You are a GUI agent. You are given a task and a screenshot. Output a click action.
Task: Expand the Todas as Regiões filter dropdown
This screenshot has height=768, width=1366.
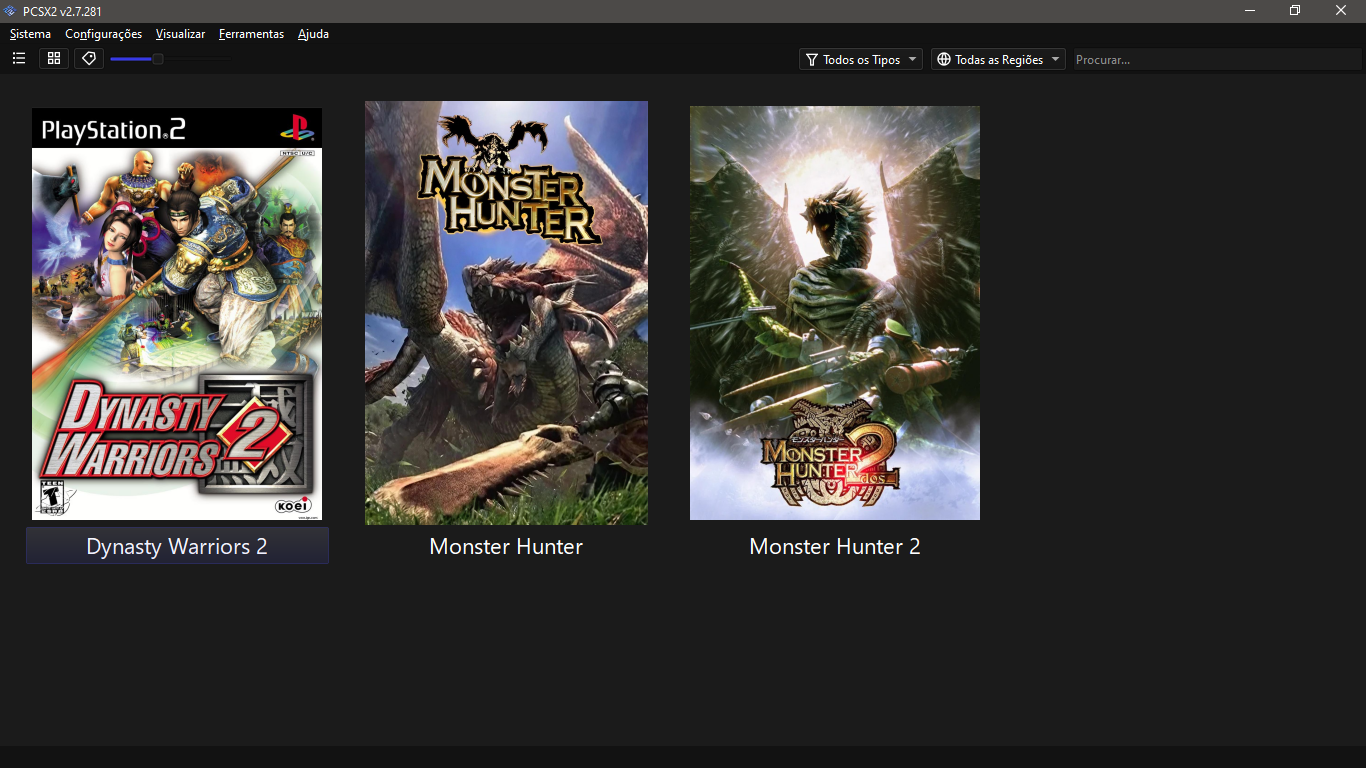998,60
